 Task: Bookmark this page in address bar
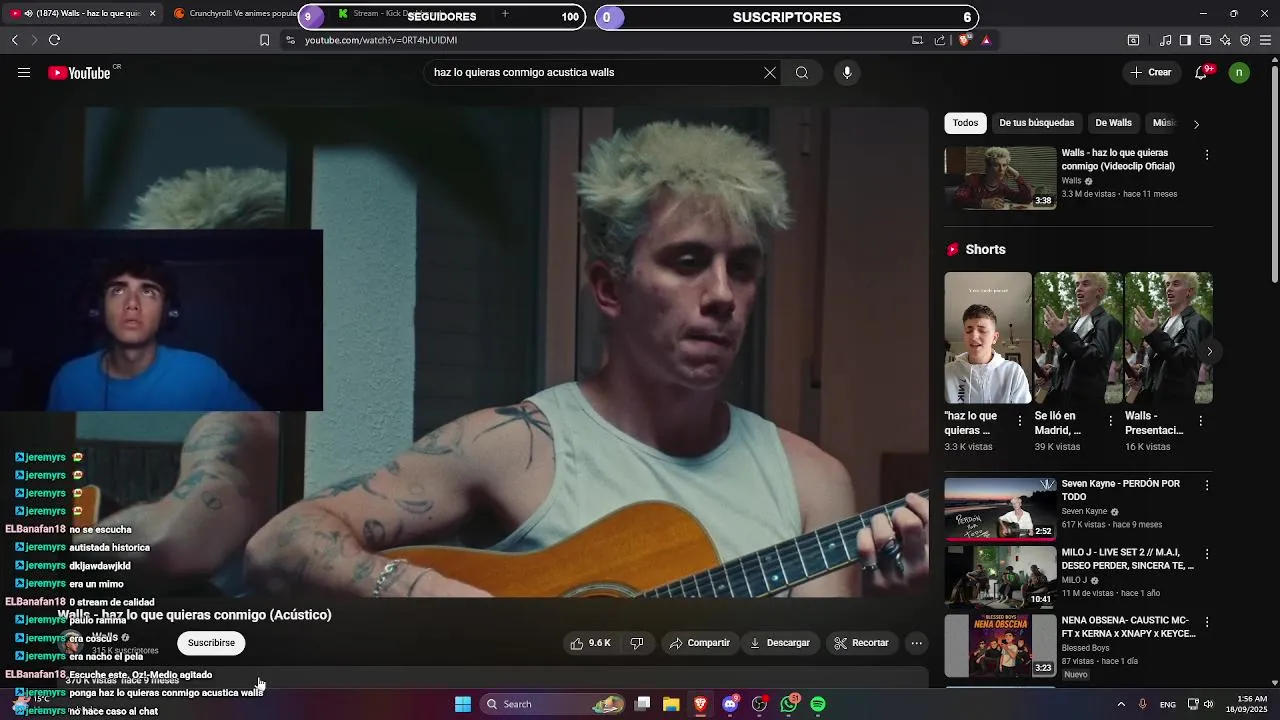(264, 40)
